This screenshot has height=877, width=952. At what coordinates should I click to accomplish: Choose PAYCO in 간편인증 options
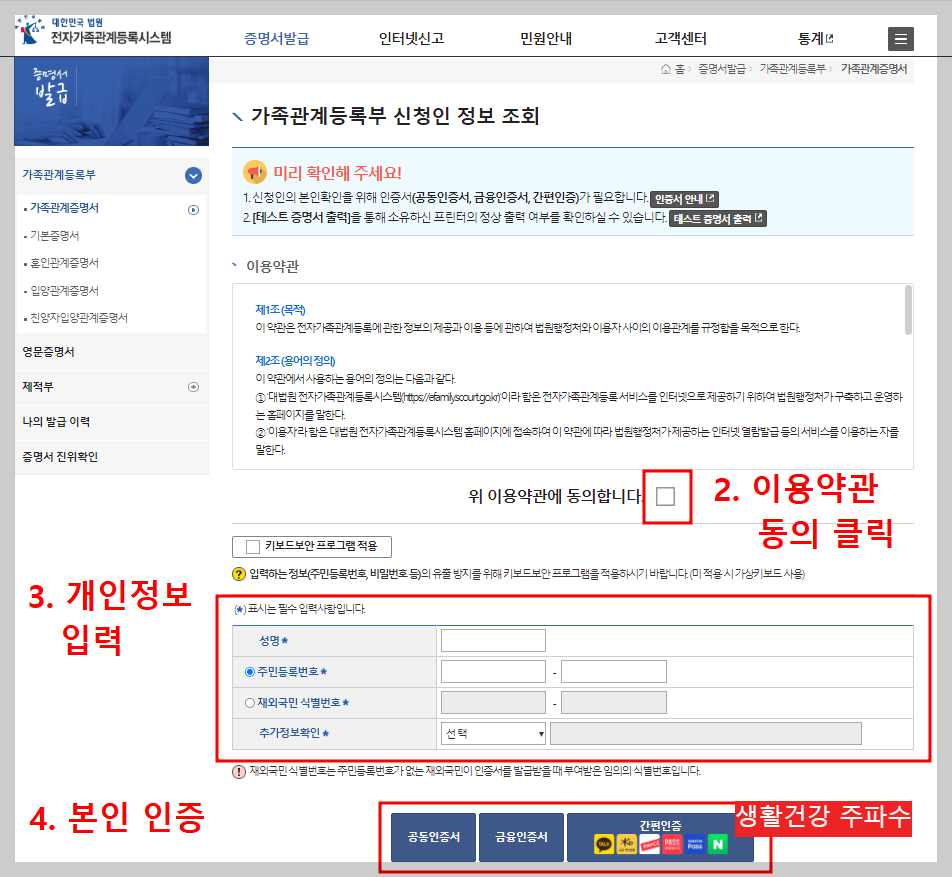652,844
